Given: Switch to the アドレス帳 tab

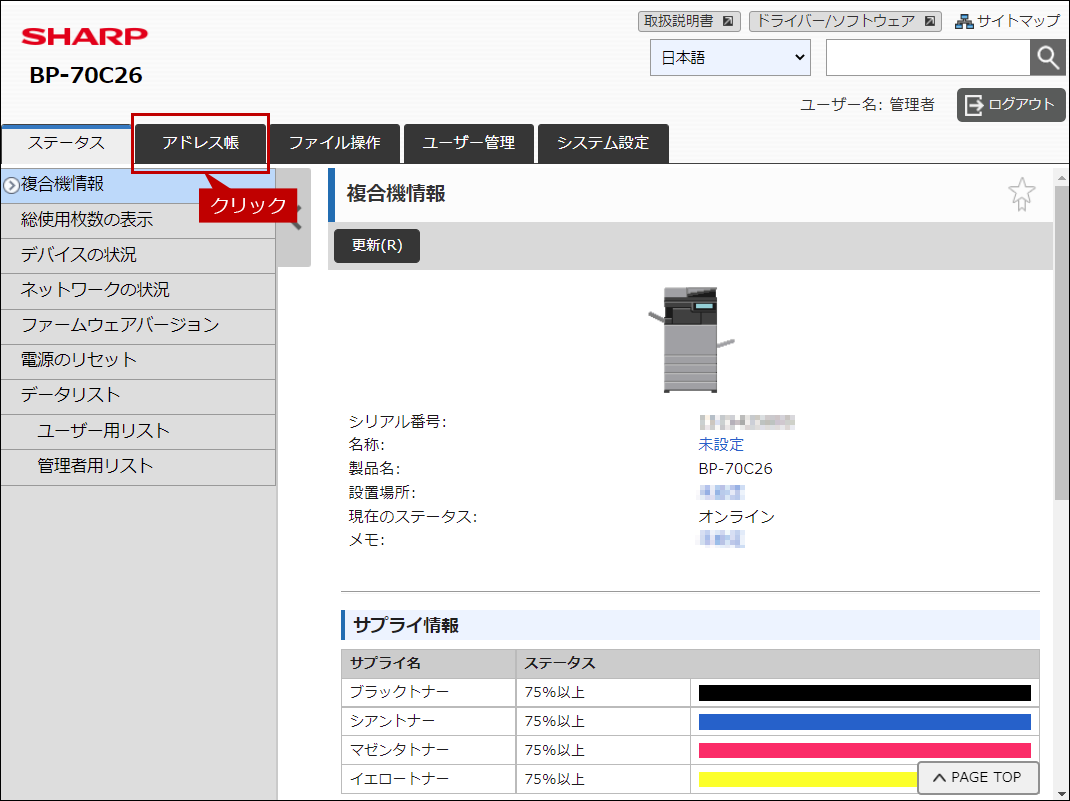Looking at the screenshot, I should click(201, 143).
